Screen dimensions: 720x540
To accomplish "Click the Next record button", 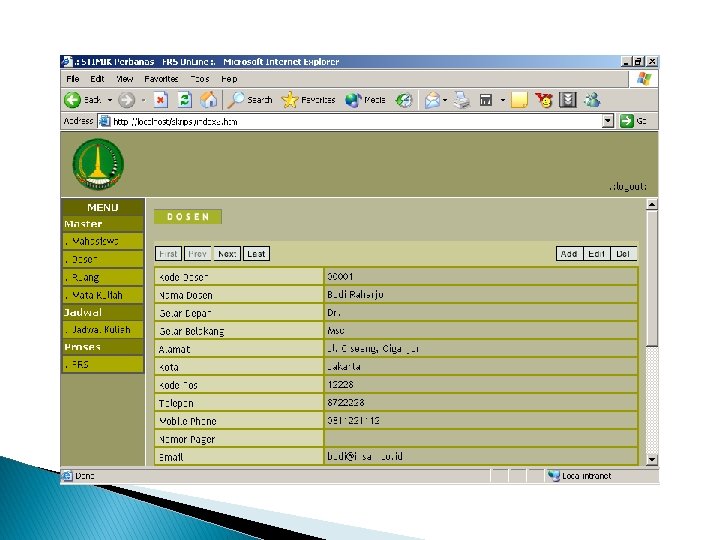I will coord(227,253).
